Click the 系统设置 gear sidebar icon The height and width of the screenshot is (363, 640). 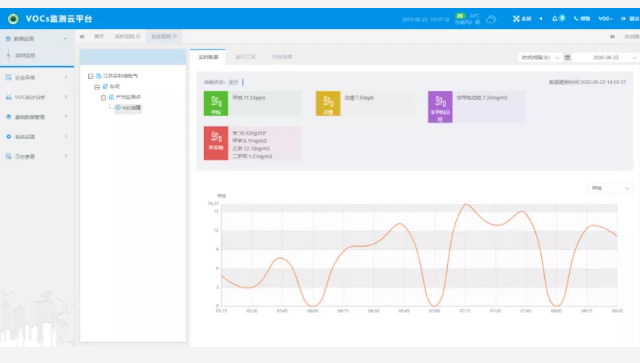8,136
